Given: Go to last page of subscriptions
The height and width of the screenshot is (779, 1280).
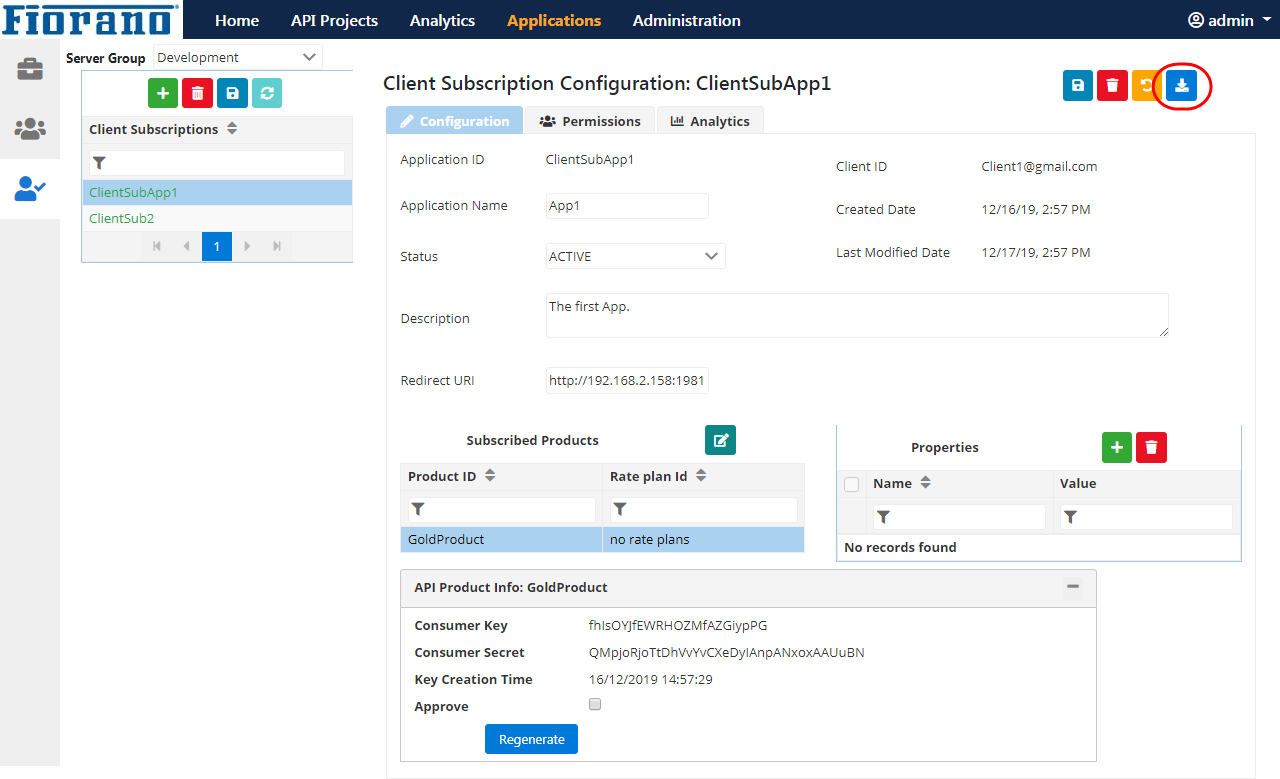Looking at the screenshot, I should click(x=277, y=246).
